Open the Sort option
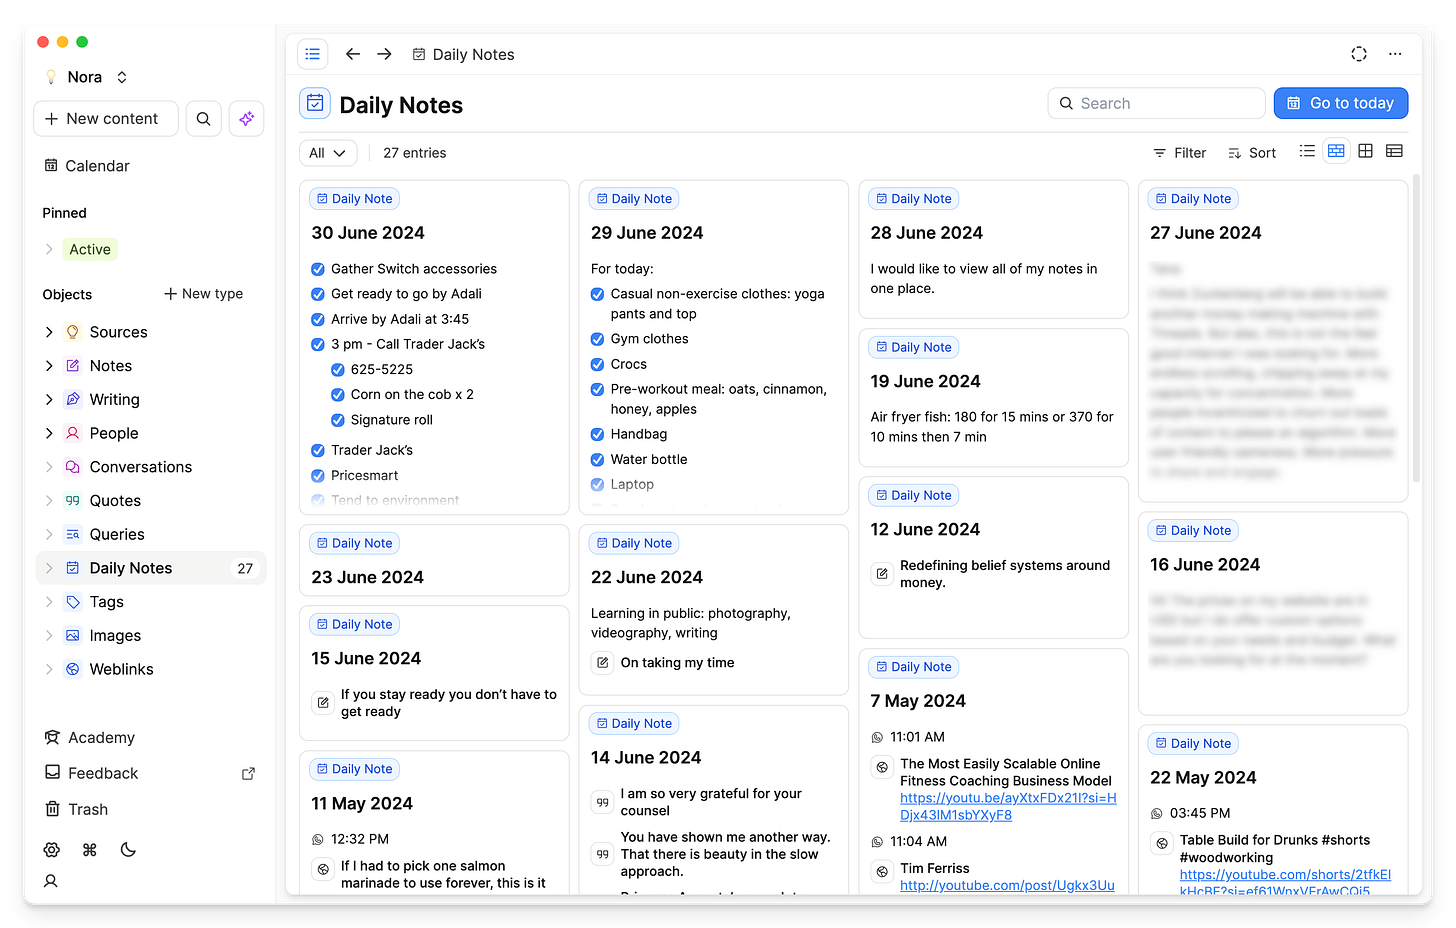This screenshot has width=1456, height=928. click(1252, 153)
